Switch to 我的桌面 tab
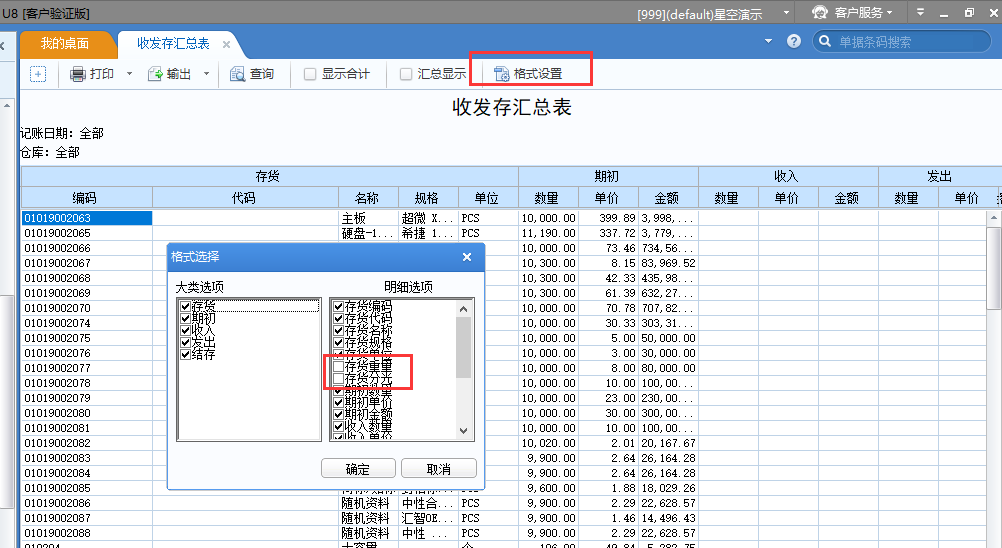The width and height of the screenshot is (1002, 548). 65,44
